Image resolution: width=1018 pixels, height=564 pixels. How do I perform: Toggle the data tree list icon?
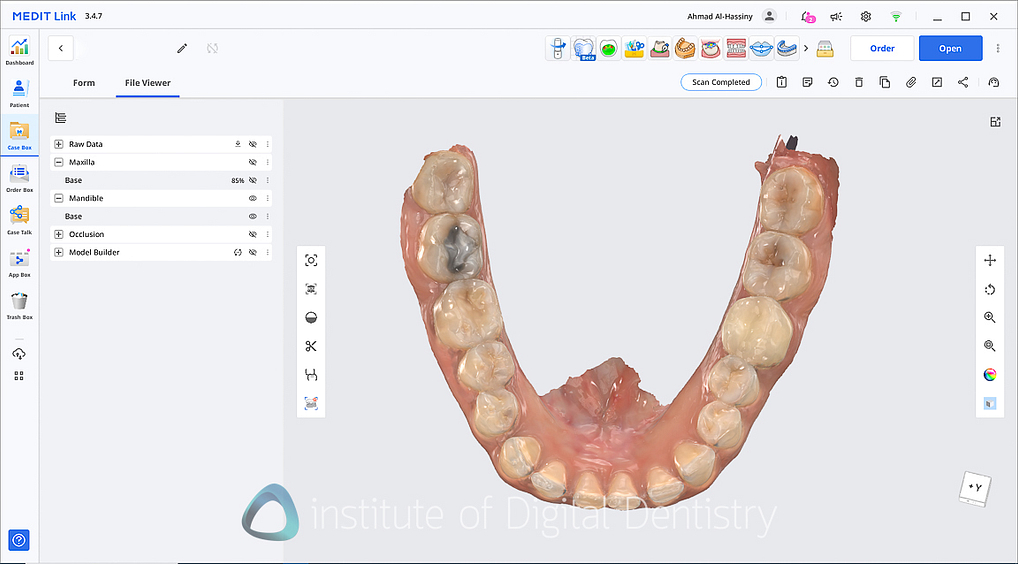(x=60, y=117)
